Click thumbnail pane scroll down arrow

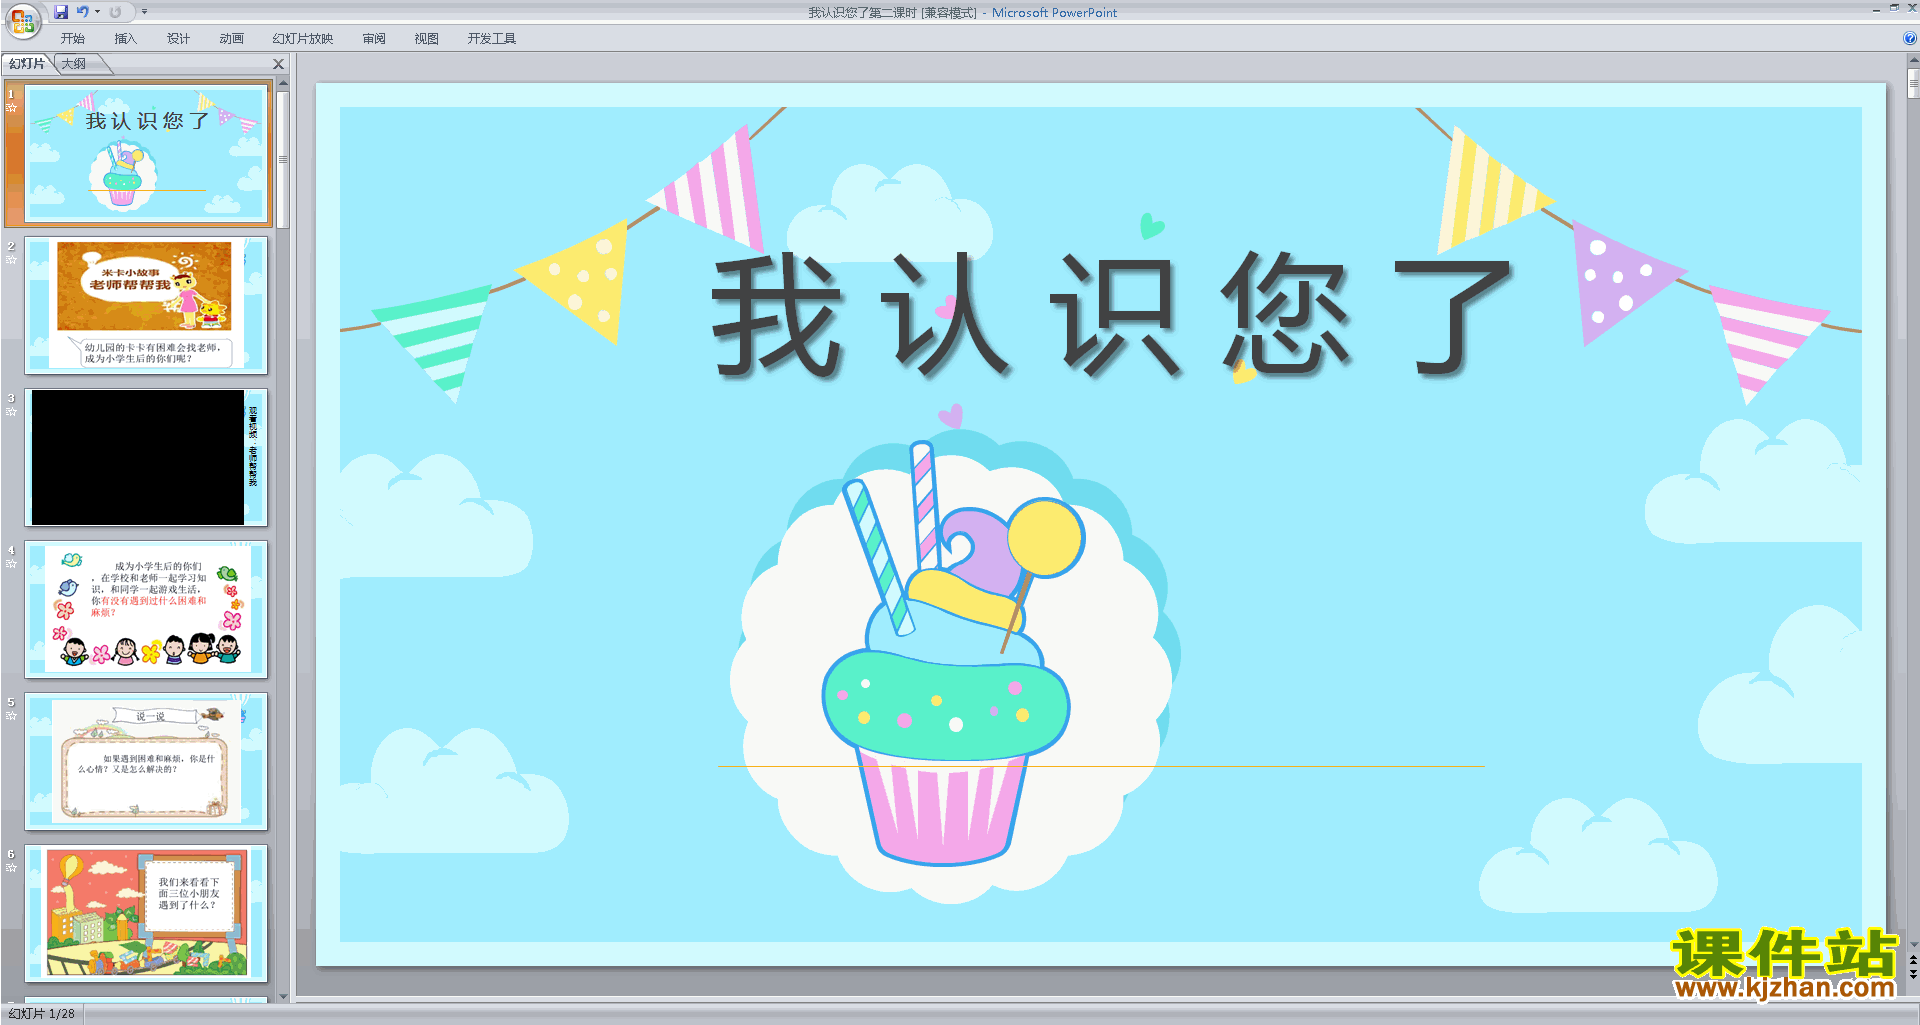283,996
